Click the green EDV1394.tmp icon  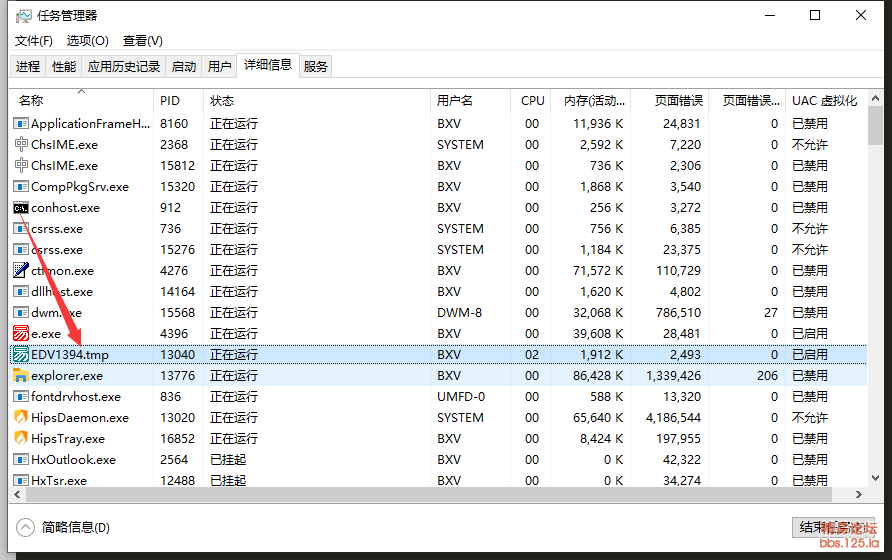[21, 355]
